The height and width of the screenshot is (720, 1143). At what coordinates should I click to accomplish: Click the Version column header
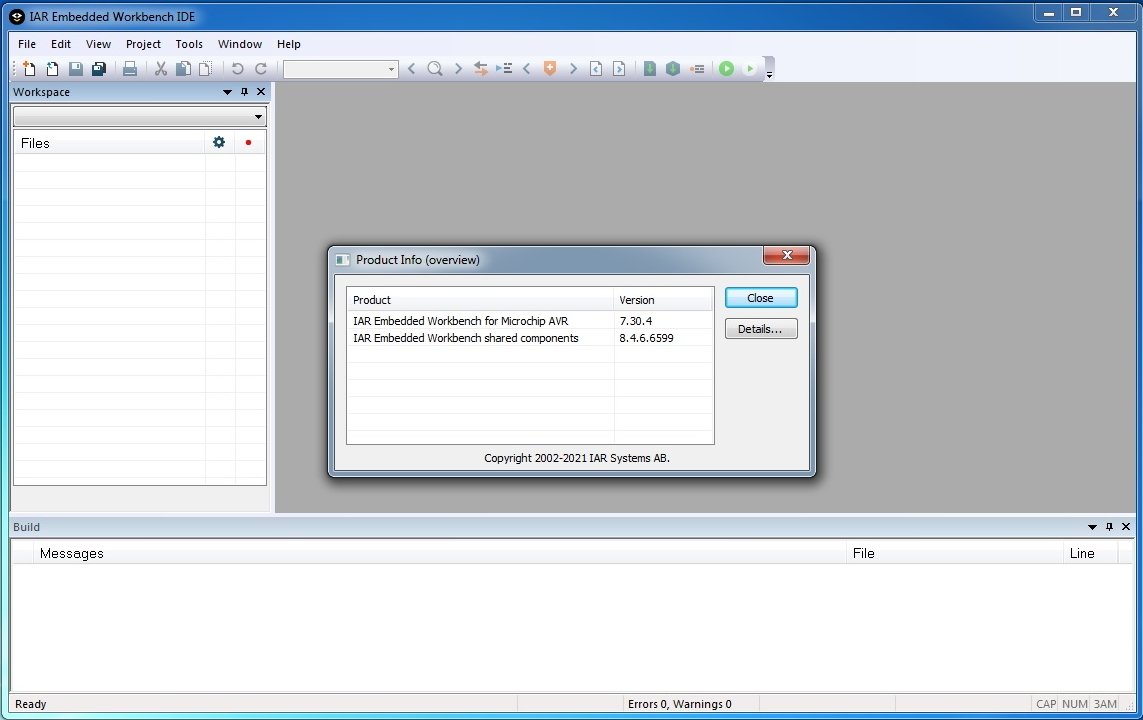tap(637, 300)
